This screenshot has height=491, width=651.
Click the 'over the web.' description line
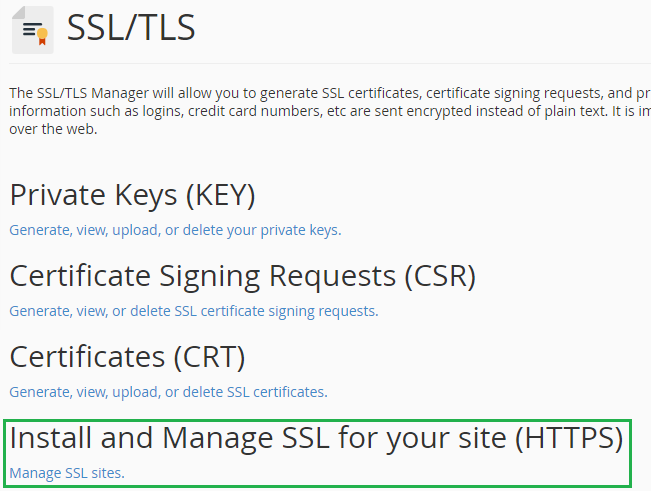(53, 129)
